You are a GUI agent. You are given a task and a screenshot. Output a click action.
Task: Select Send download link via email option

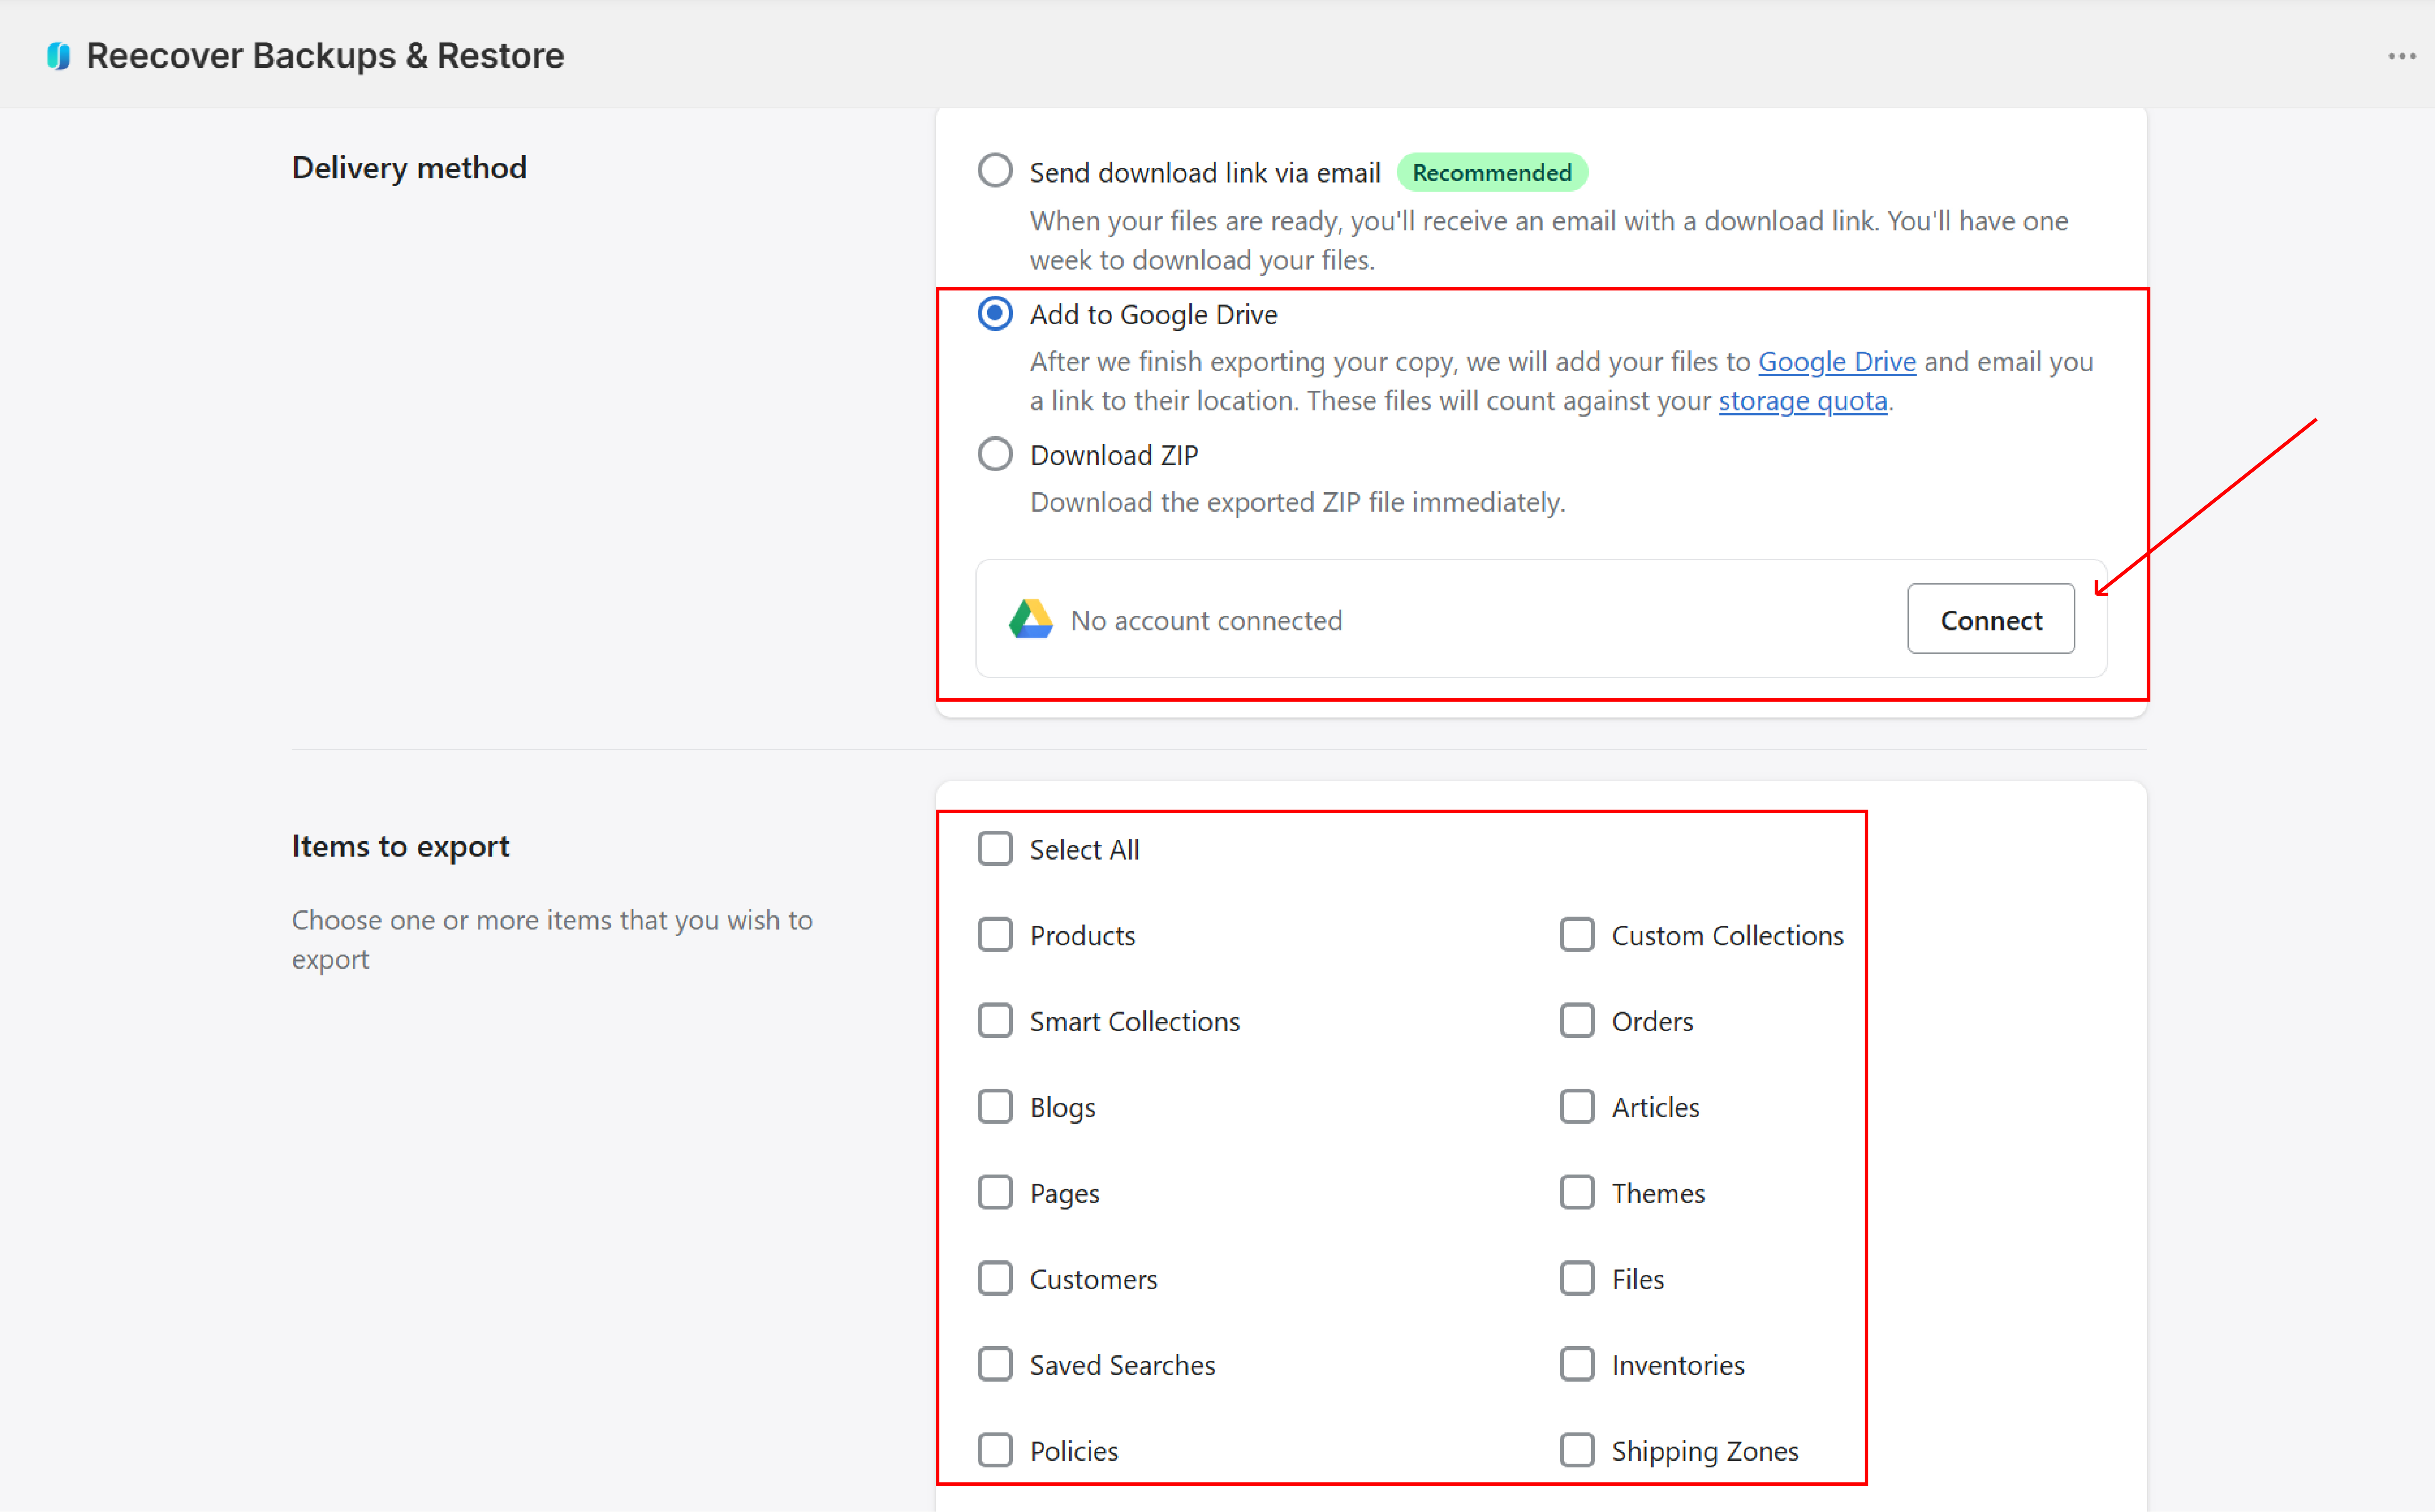[x=995, y=171]
